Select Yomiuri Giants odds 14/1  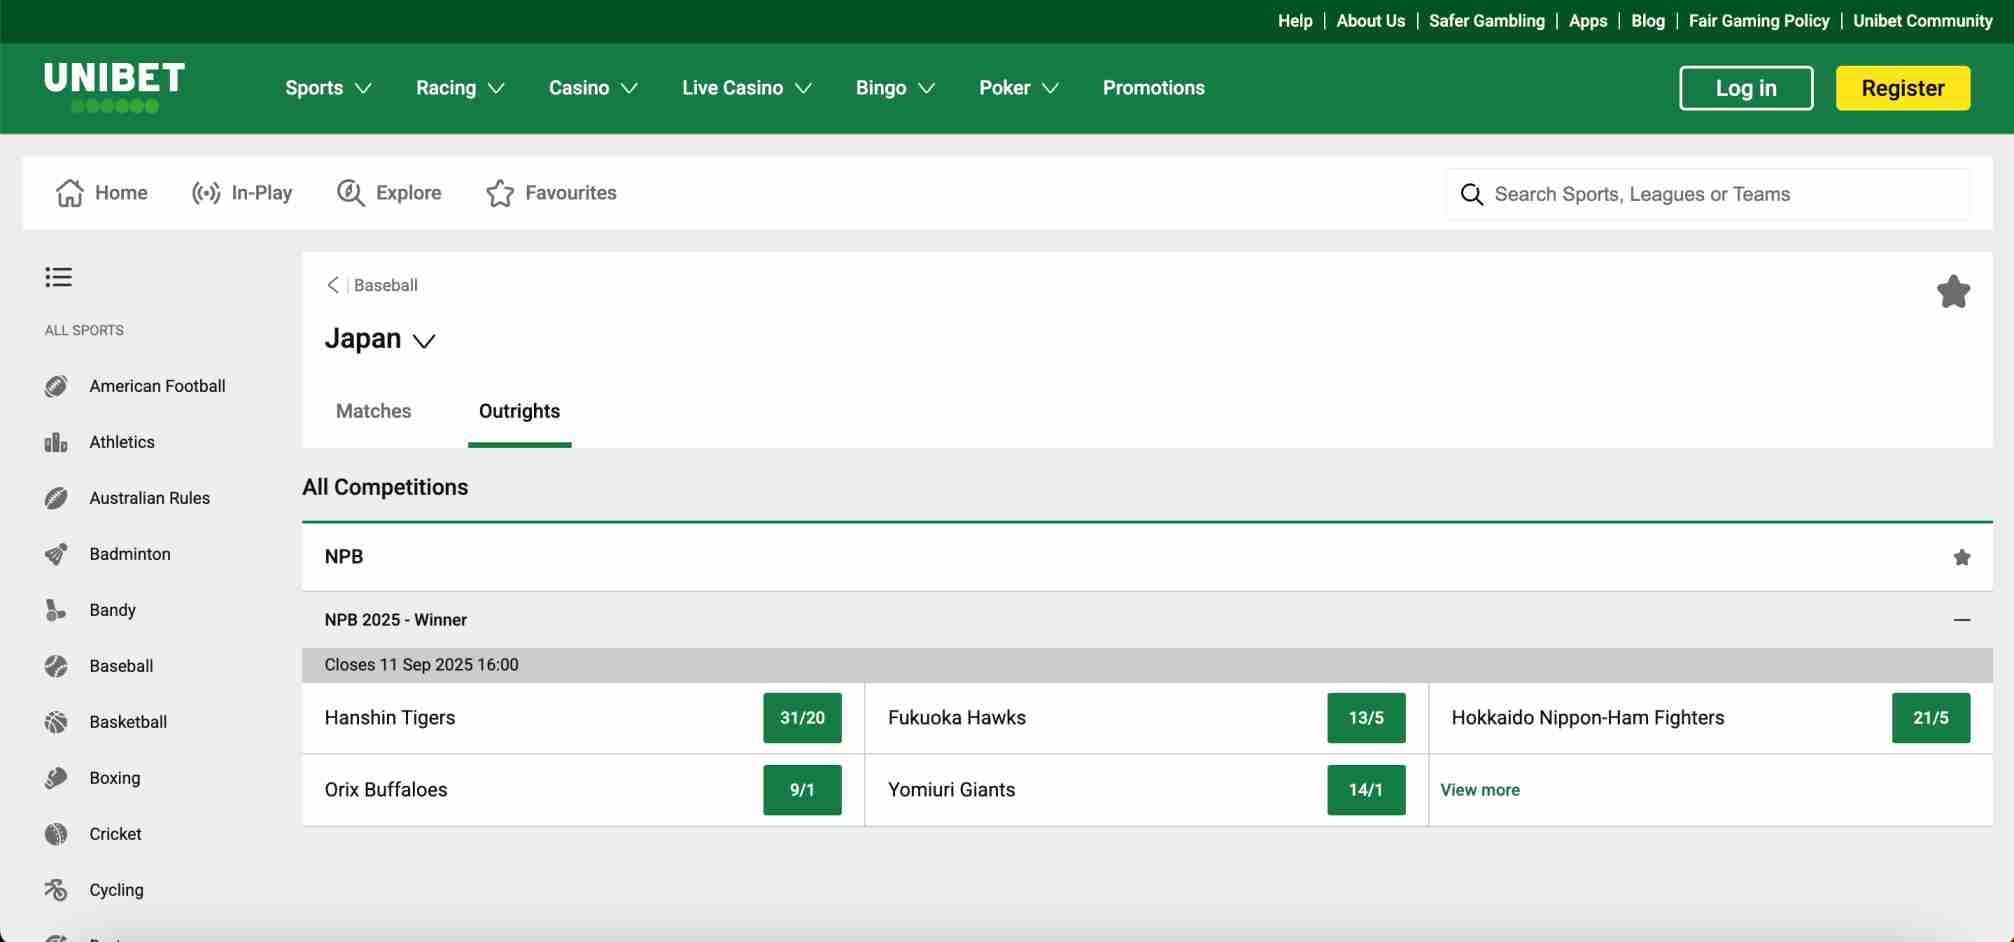[1366, 790]
